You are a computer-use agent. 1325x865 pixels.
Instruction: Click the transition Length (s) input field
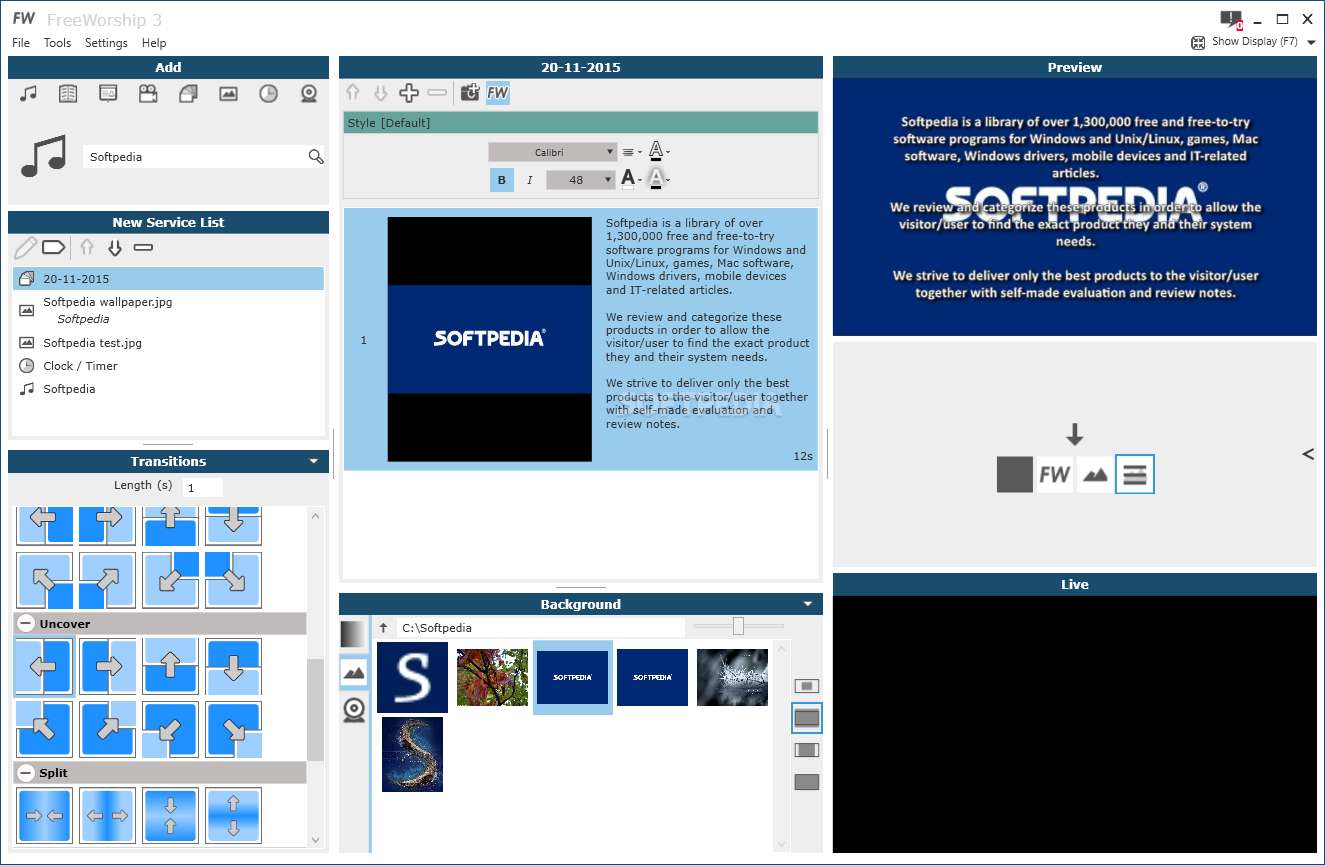click(x=202, y=488)
